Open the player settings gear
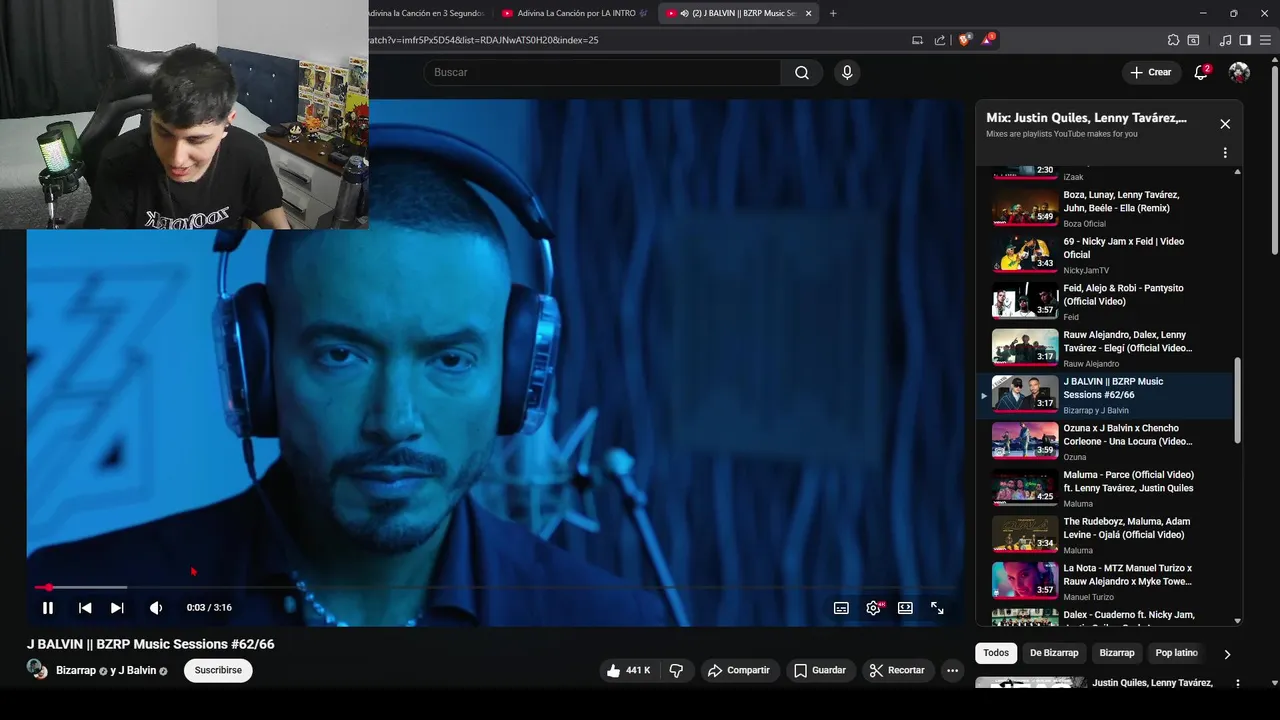This screenshot has width=1280, height=720. click(874, 608)
